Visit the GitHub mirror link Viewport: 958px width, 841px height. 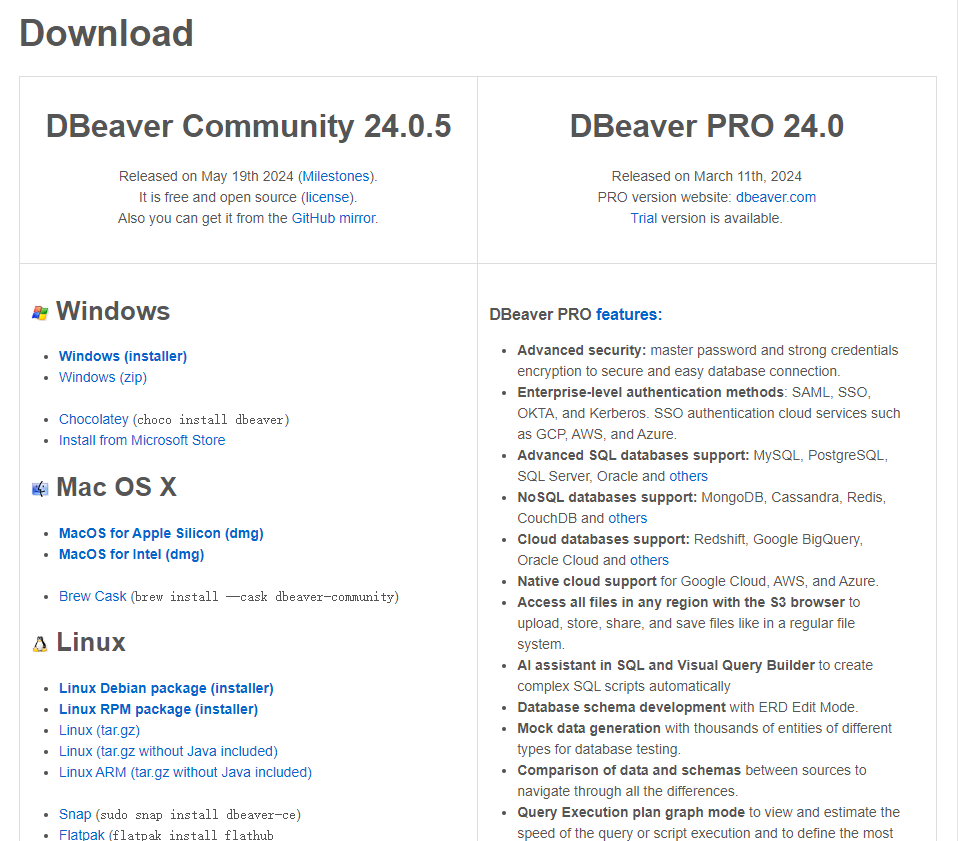(x=334, y=218)
